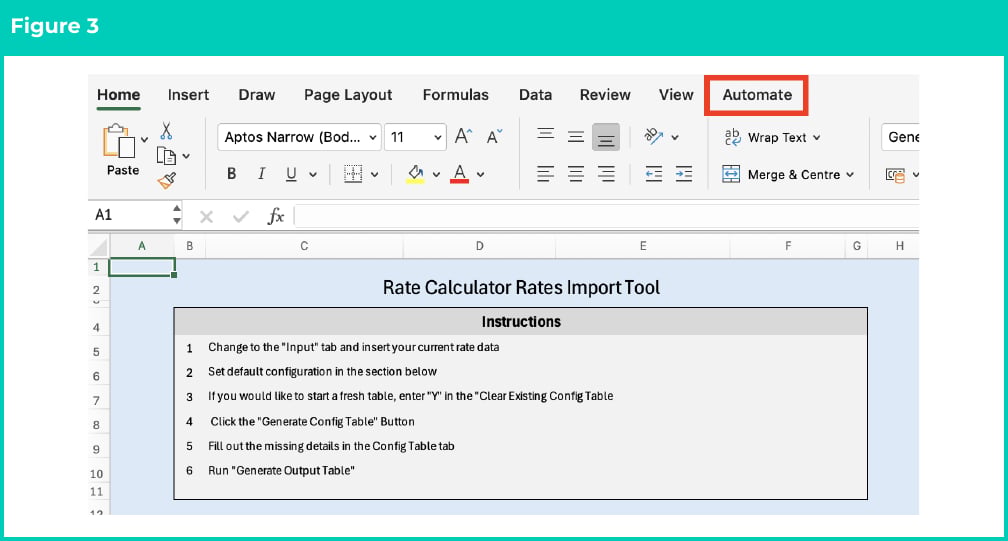Select column F header
The height and width of the screenshot is (541, 1008).
click(788, 246)
